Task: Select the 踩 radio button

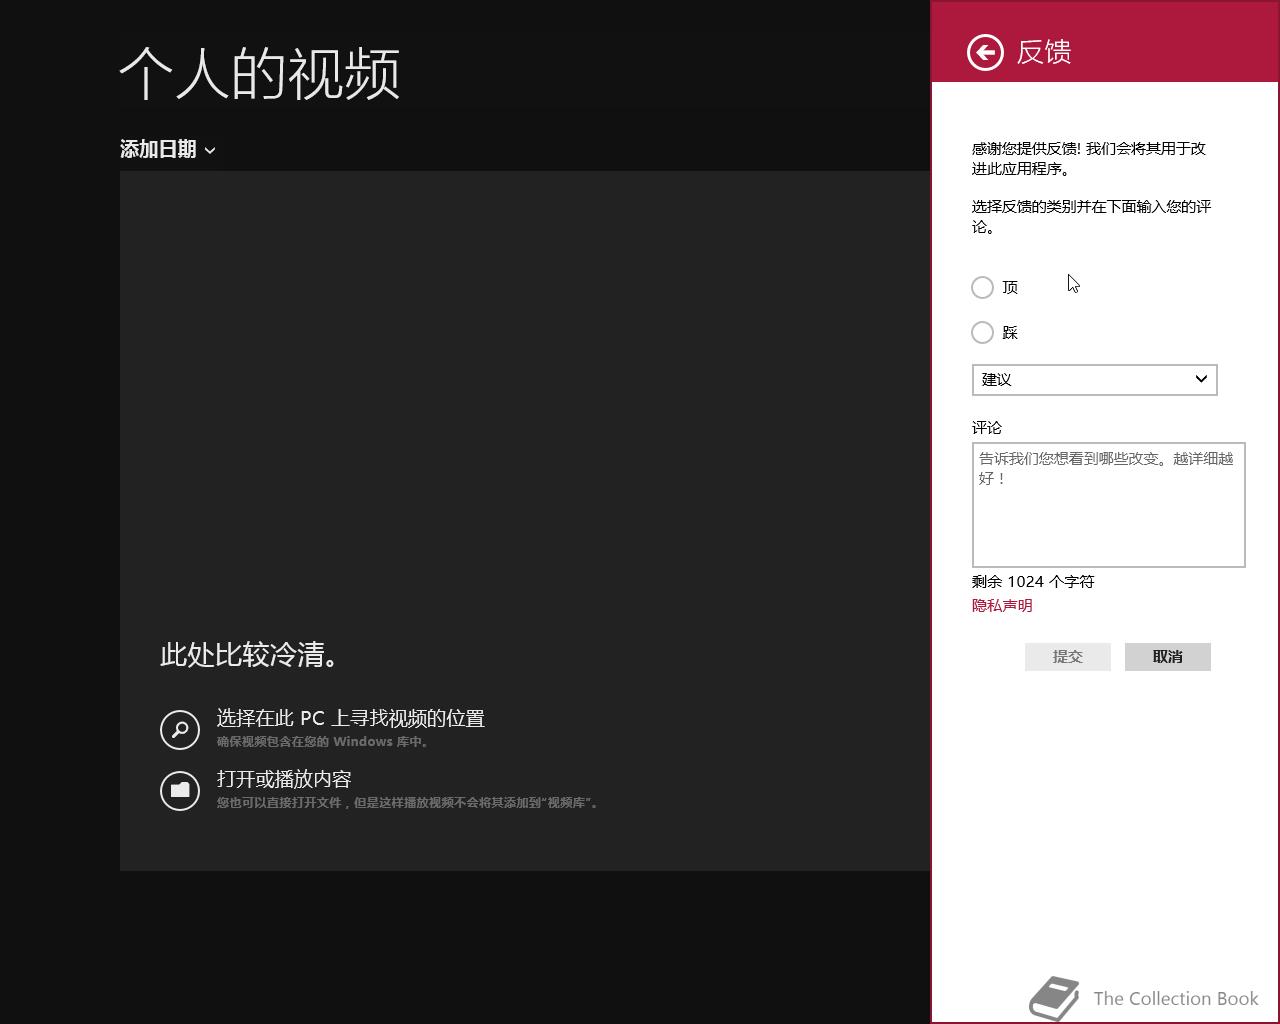Action: (x=982, y=332)
